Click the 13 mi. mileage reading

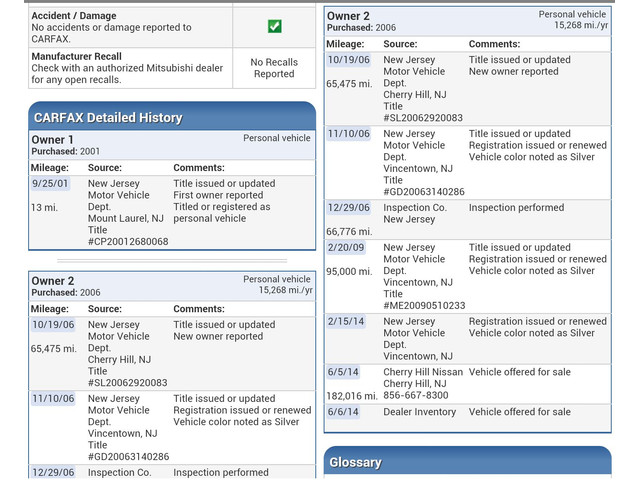coord(44,207)
